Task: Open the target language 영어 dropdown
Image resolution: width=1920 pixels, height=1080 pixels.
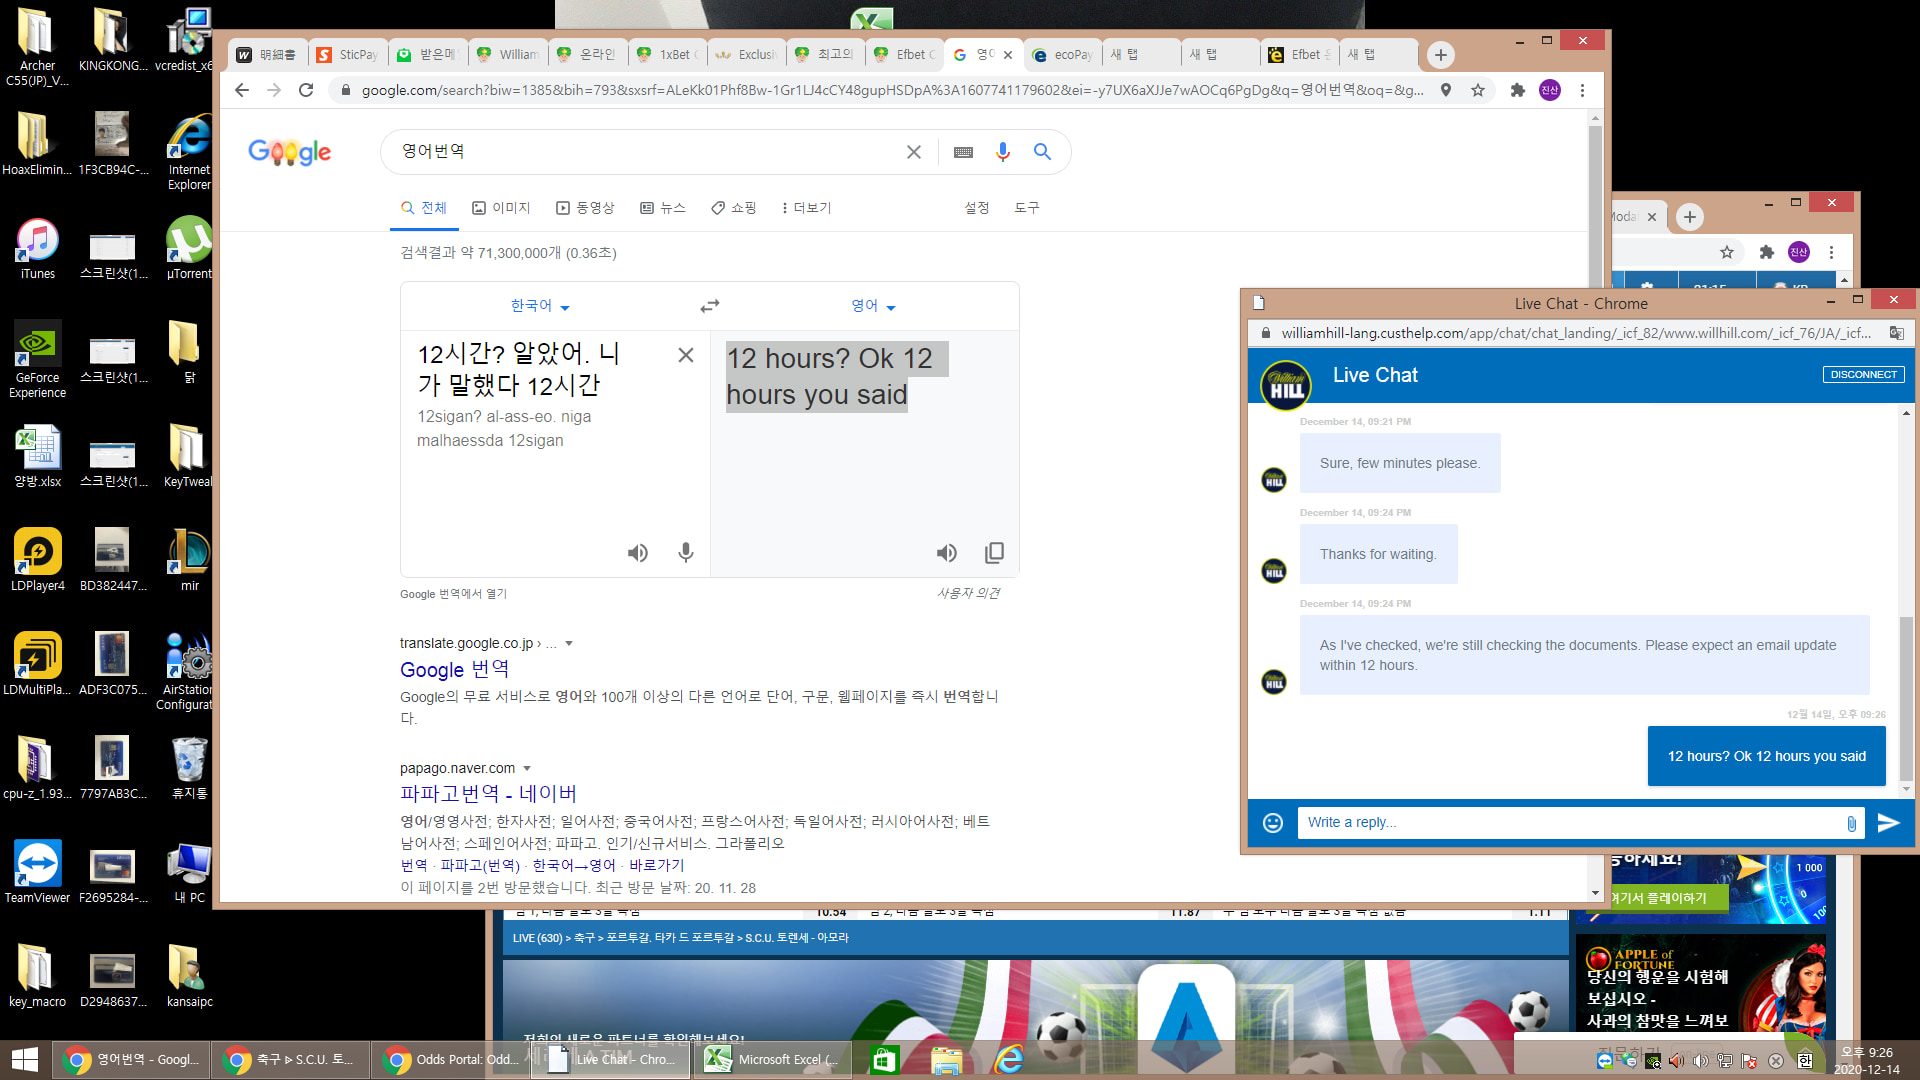Action: click(873, 306)
